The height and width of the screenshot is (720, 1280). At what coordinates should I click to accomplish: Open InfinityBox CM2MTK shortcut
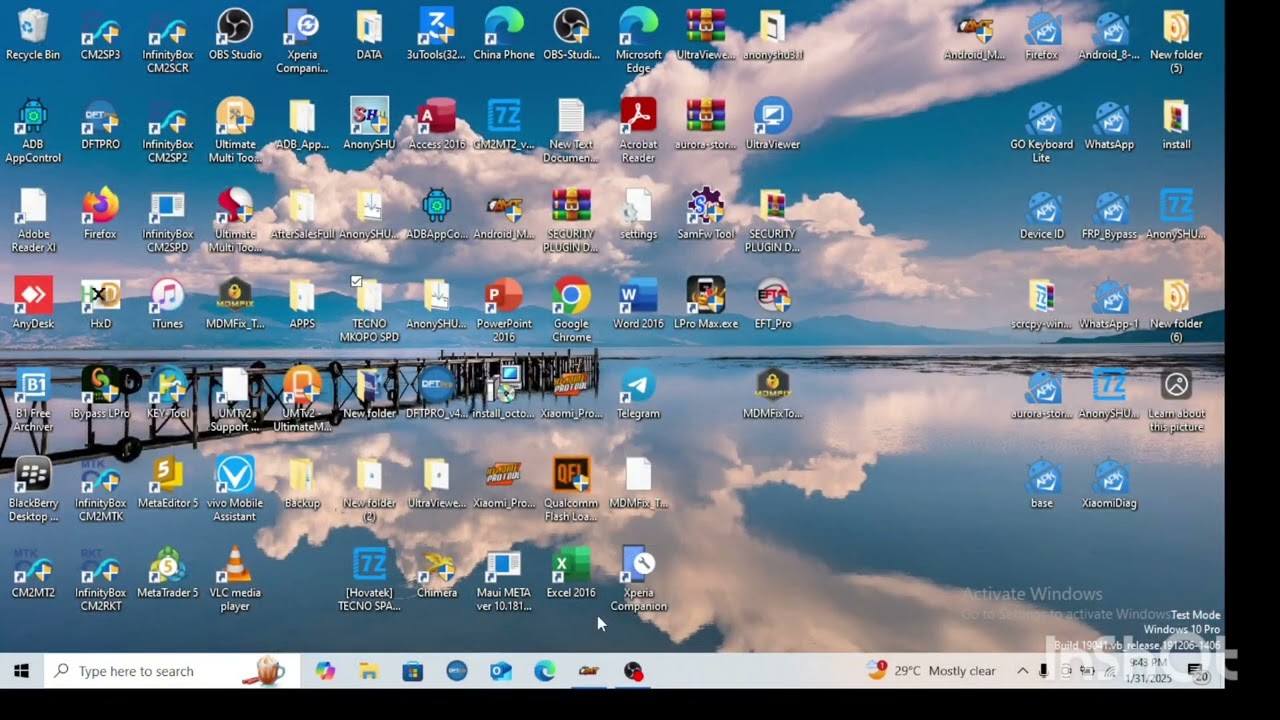click(x=100, y=489)
